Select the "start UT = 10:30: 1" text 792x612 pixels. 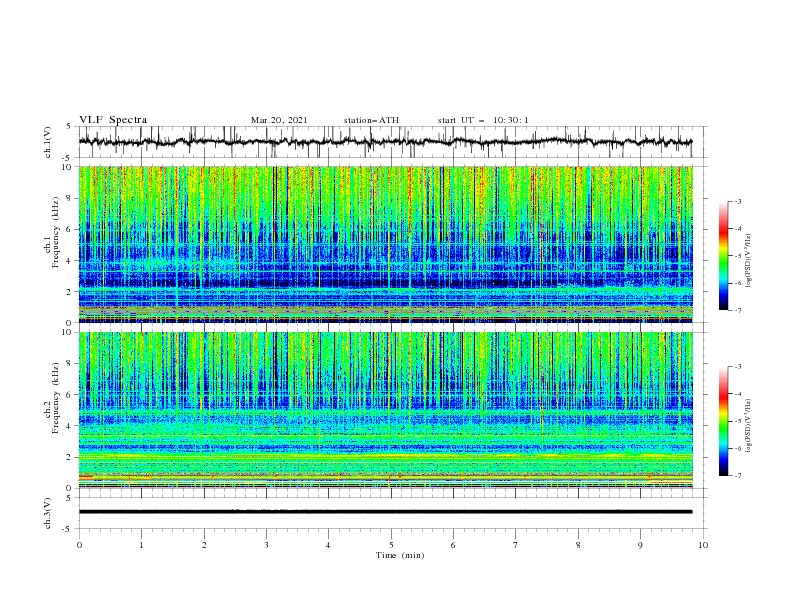pyautogui.click(x=483, y=120)
